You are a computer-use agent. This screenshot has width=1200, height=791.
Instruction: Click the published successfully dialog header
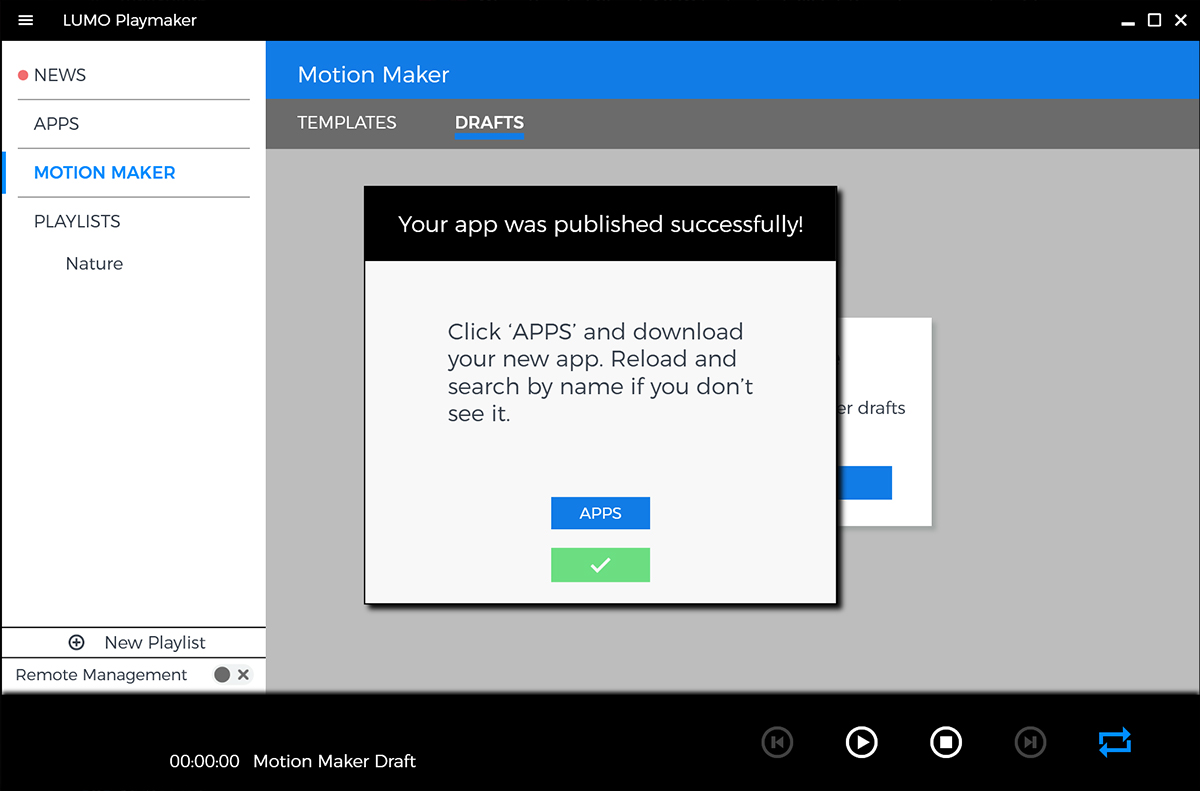pyautogui.click(x=600, y=224)
